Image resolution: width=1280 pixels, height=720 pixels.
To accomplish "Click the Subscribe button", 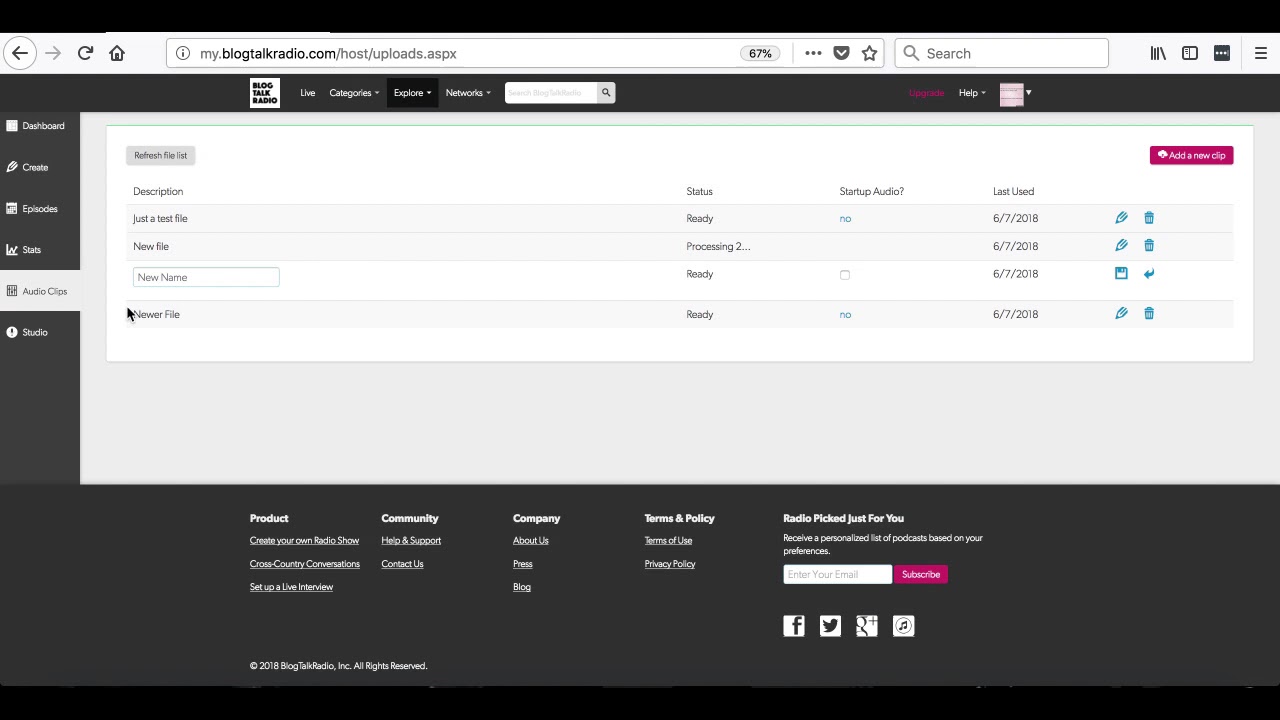I will click(x=921, y=574).
